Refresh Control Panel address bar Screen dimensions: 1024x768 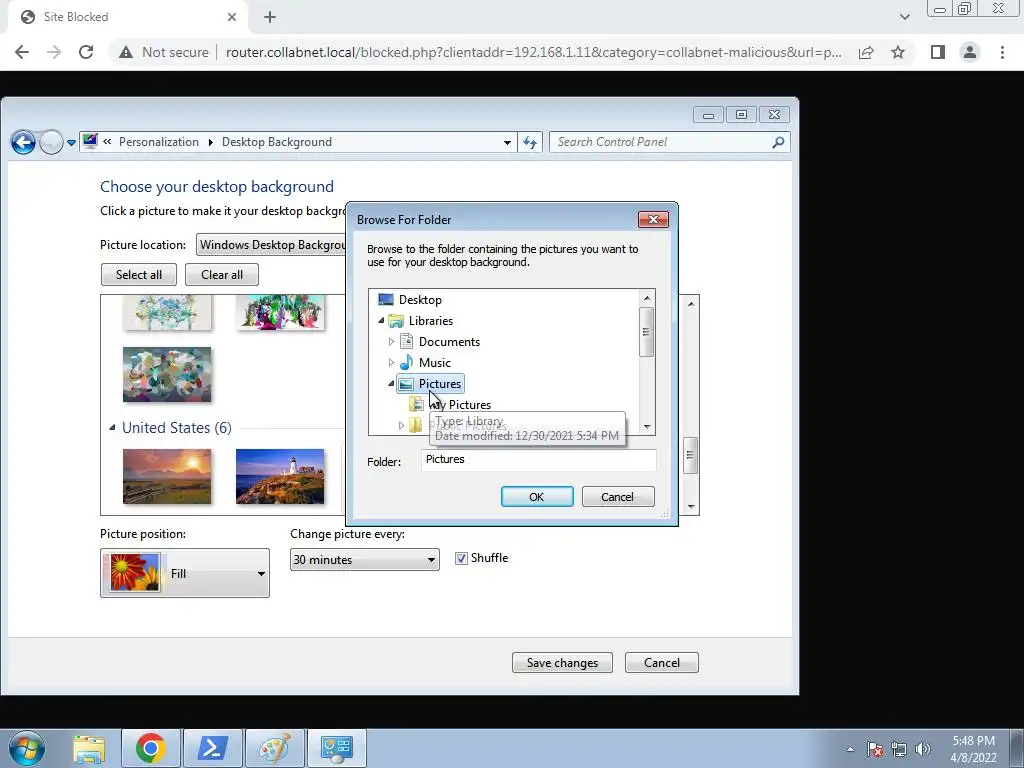530,142
